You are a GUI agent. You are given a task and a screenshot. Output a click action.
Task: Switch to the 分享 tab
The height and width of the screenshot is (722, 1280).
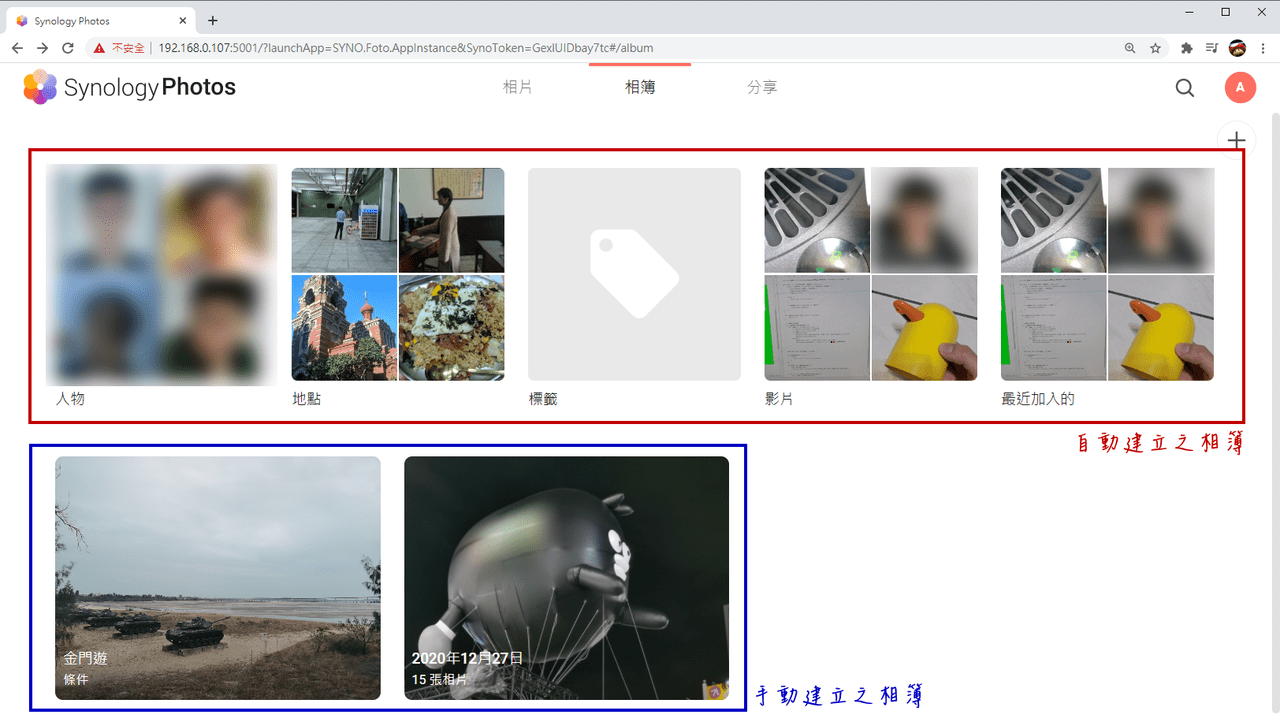[762, 88]
